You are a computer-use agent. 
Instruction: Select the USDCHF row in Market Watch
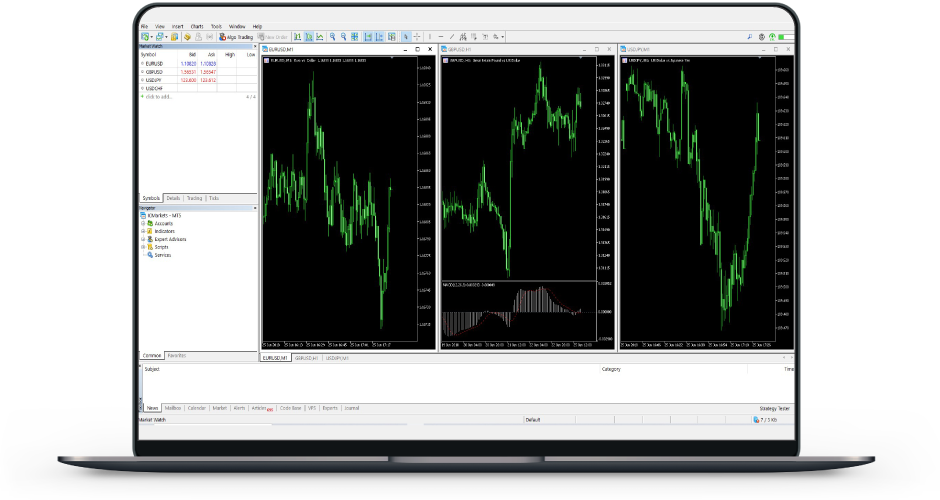[x=198, y=88]
